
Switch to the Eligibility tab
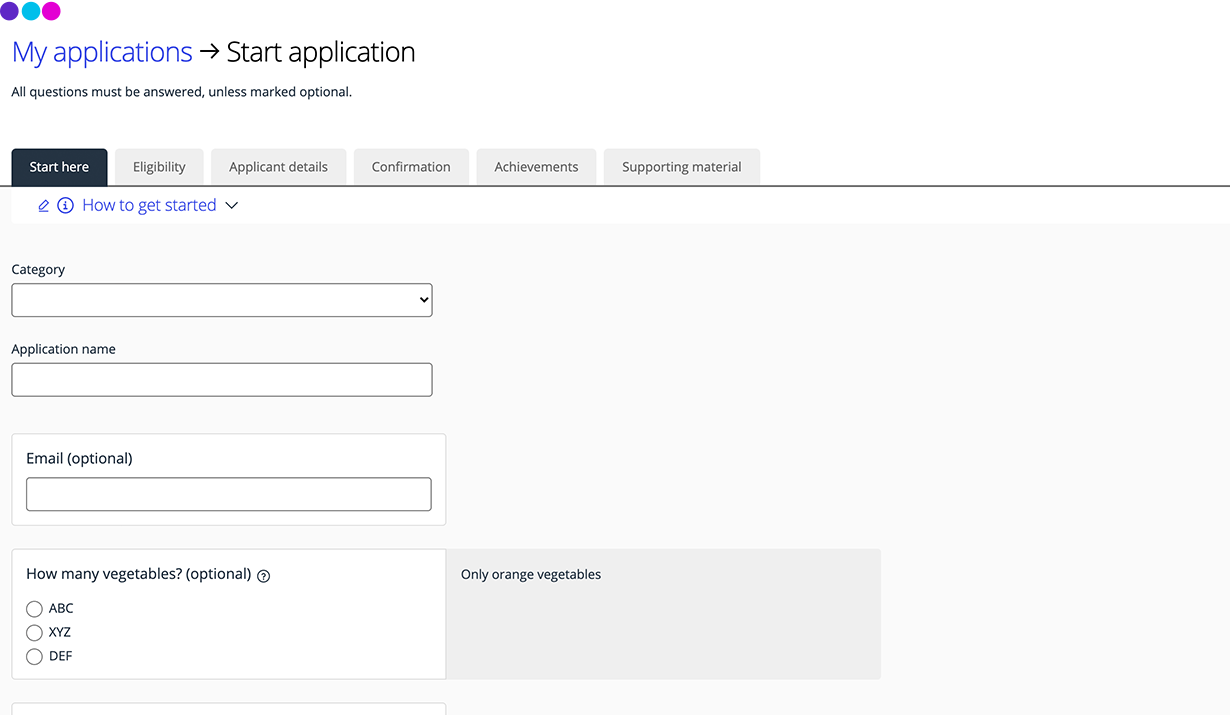(x=159, y=167)
